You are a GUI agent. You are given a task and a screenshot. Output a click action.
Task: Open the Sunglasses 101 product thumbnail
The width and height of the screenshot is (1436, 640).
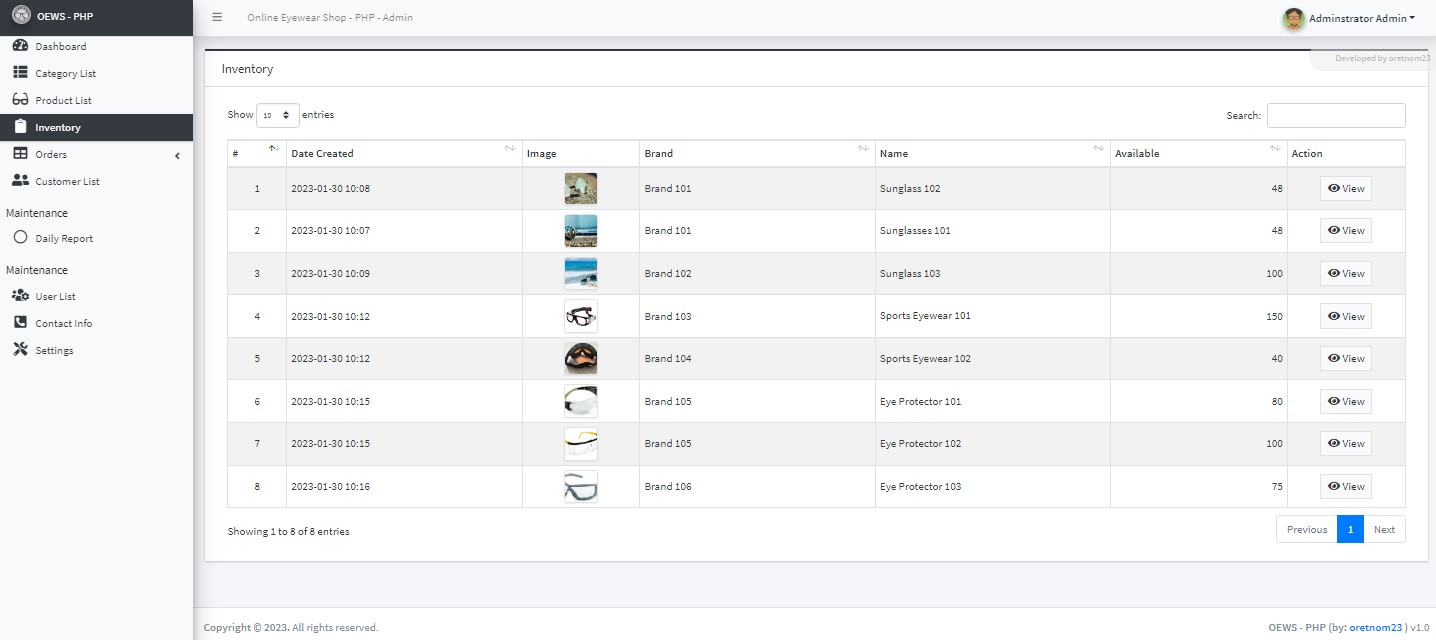pyautogui.click(x=581, y=231)
